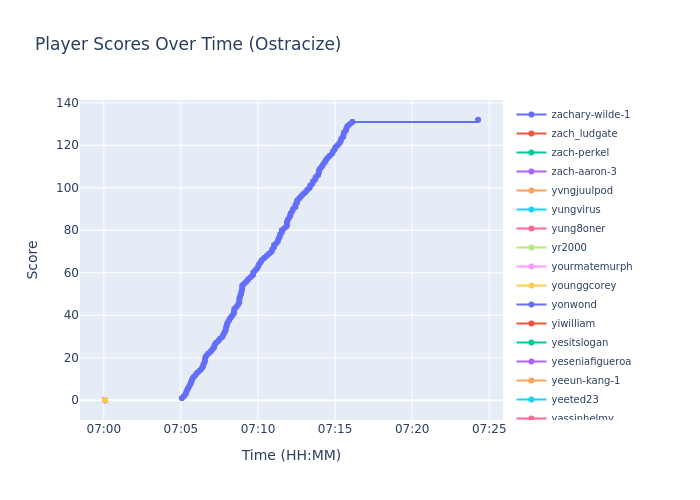Click the yourmatemurph legend marker icon
This screenshot has height=500, width=700.
point(531,267)
